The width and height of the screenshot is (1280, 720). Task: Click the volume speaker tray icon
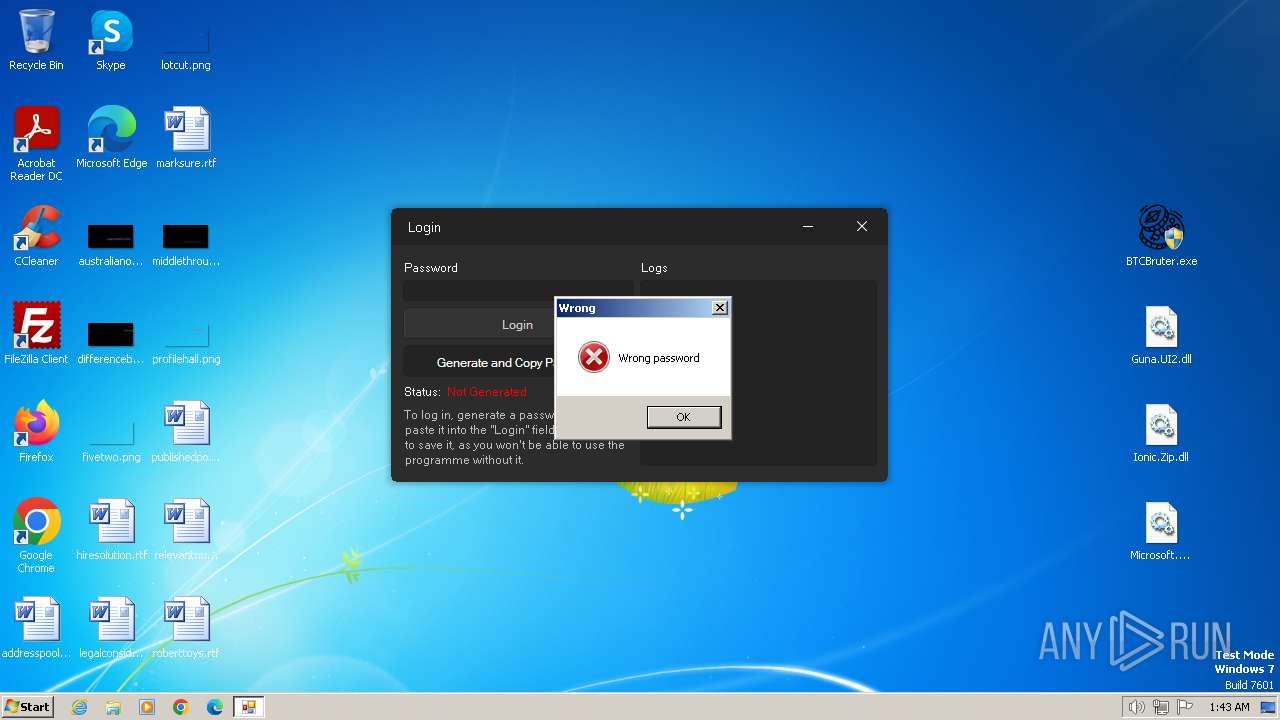tap(1136, 707)
